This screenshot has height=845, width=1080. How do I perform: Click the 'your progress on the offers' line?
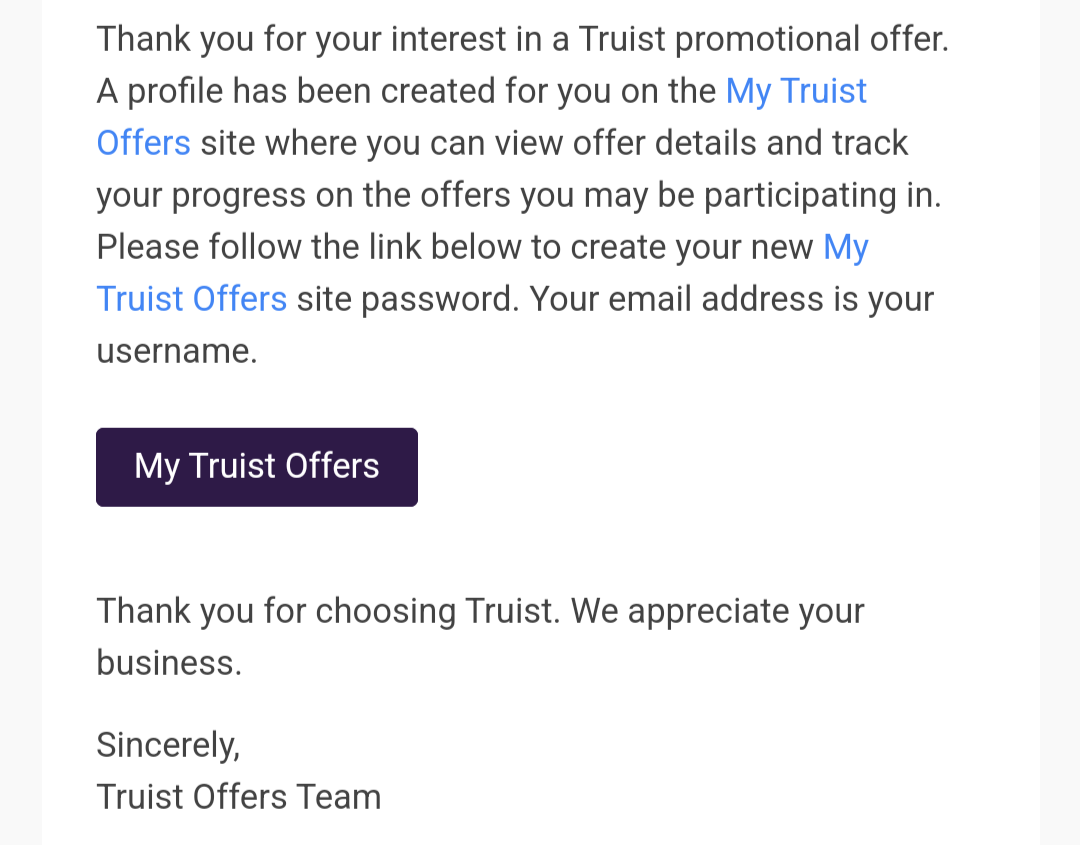519,196
